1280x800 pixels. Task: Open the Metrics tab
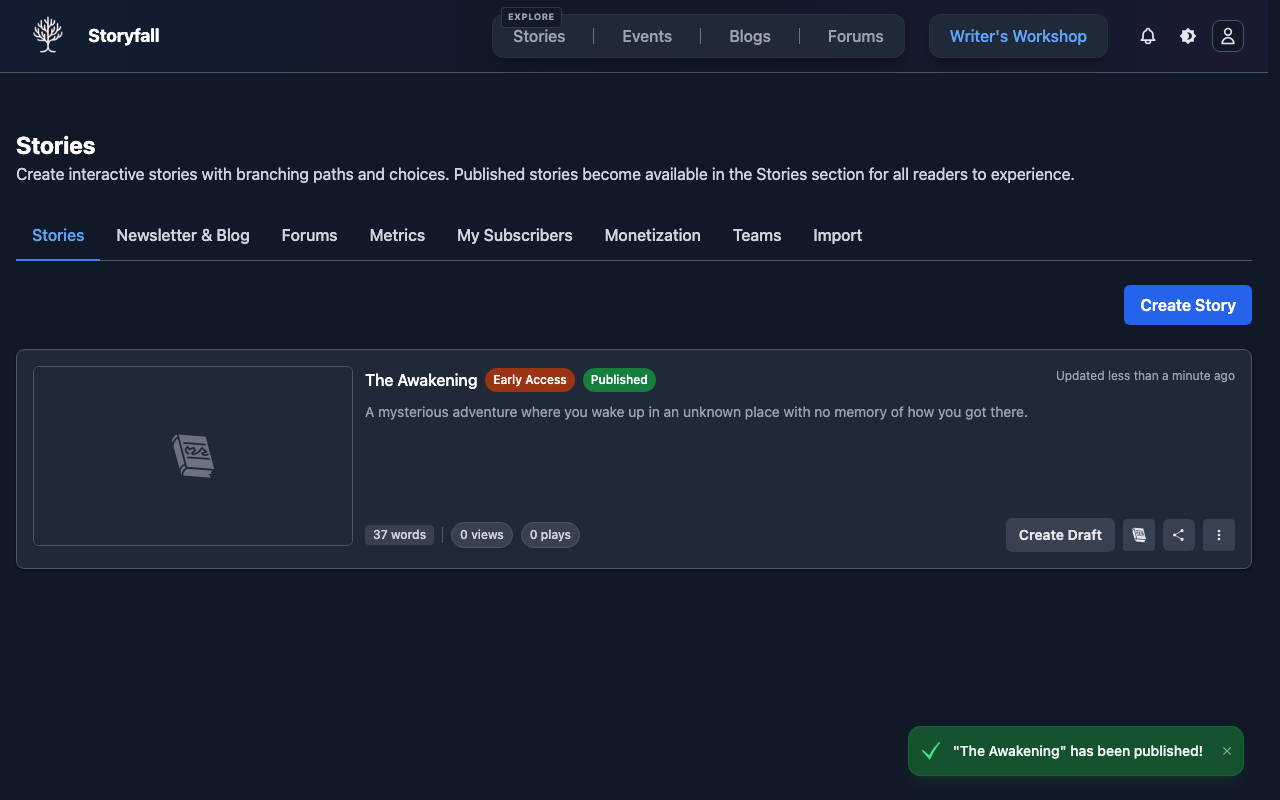(397, 235)
